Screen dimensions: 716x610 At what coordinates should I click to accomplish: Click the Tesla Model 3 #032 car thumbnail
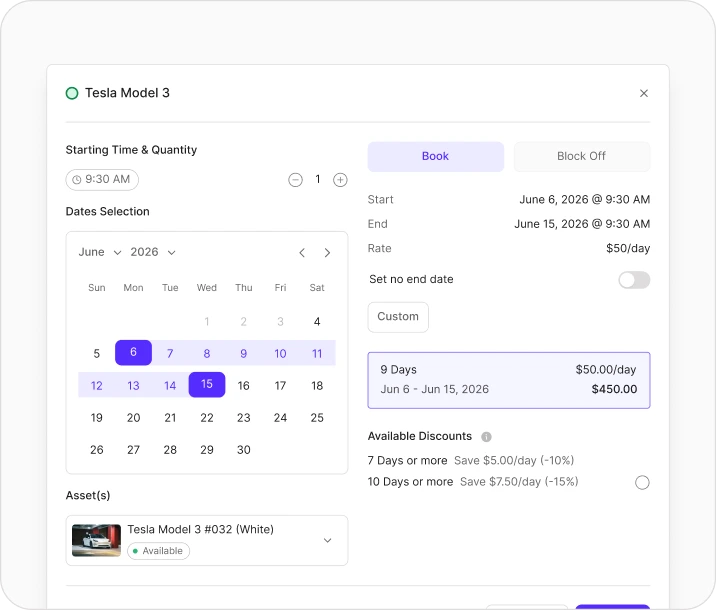pyautogui.click(x=96, y=540)
